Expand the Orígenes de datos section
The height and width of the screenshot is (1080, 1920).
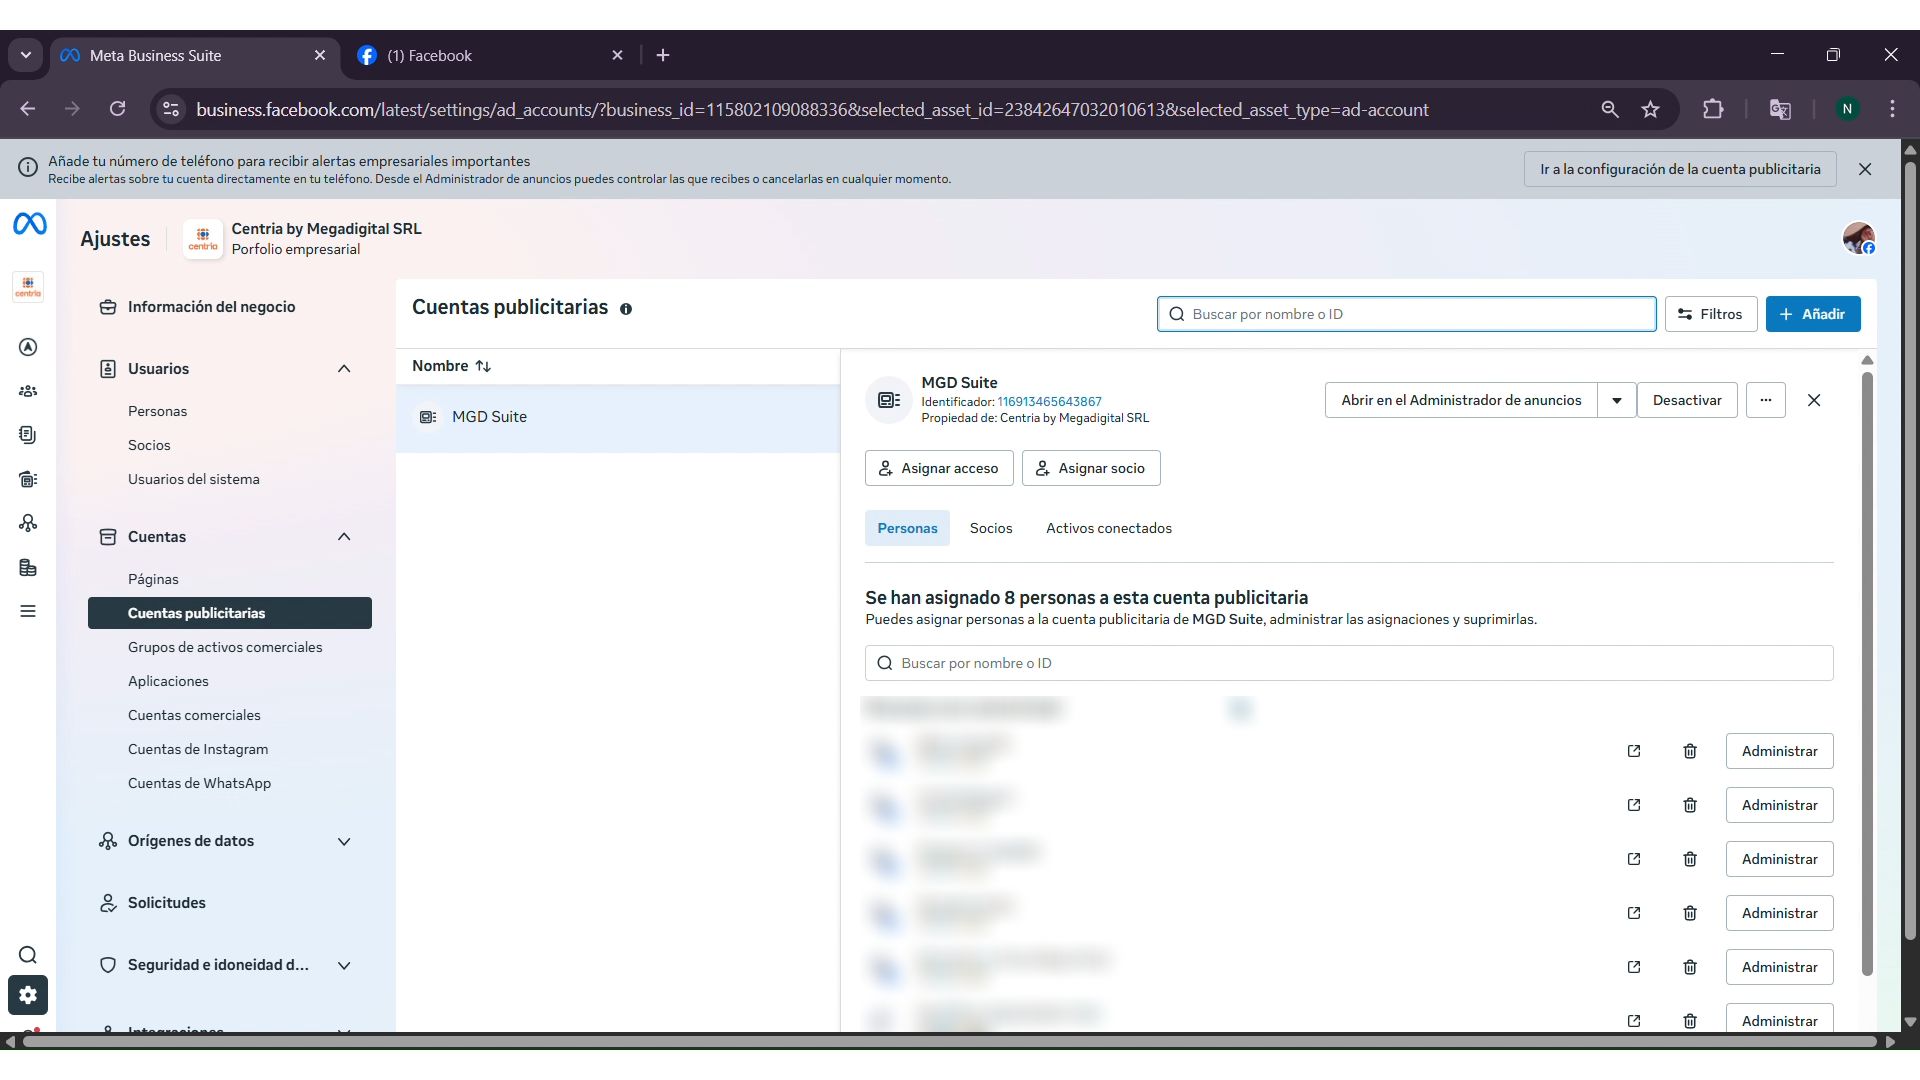coord(344,841)
